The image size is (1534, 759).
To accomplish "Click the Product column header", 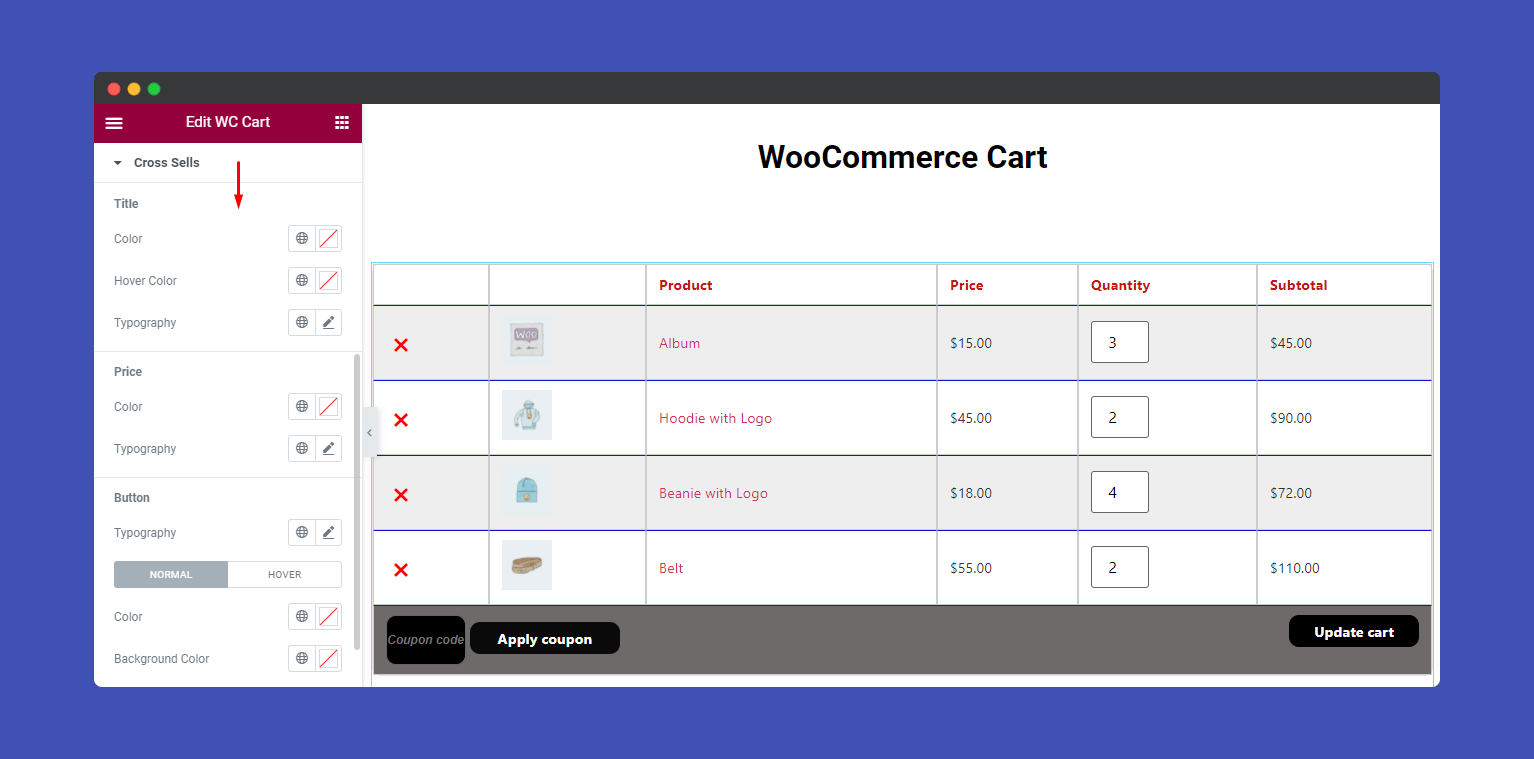I will click(x=686, y=285).
